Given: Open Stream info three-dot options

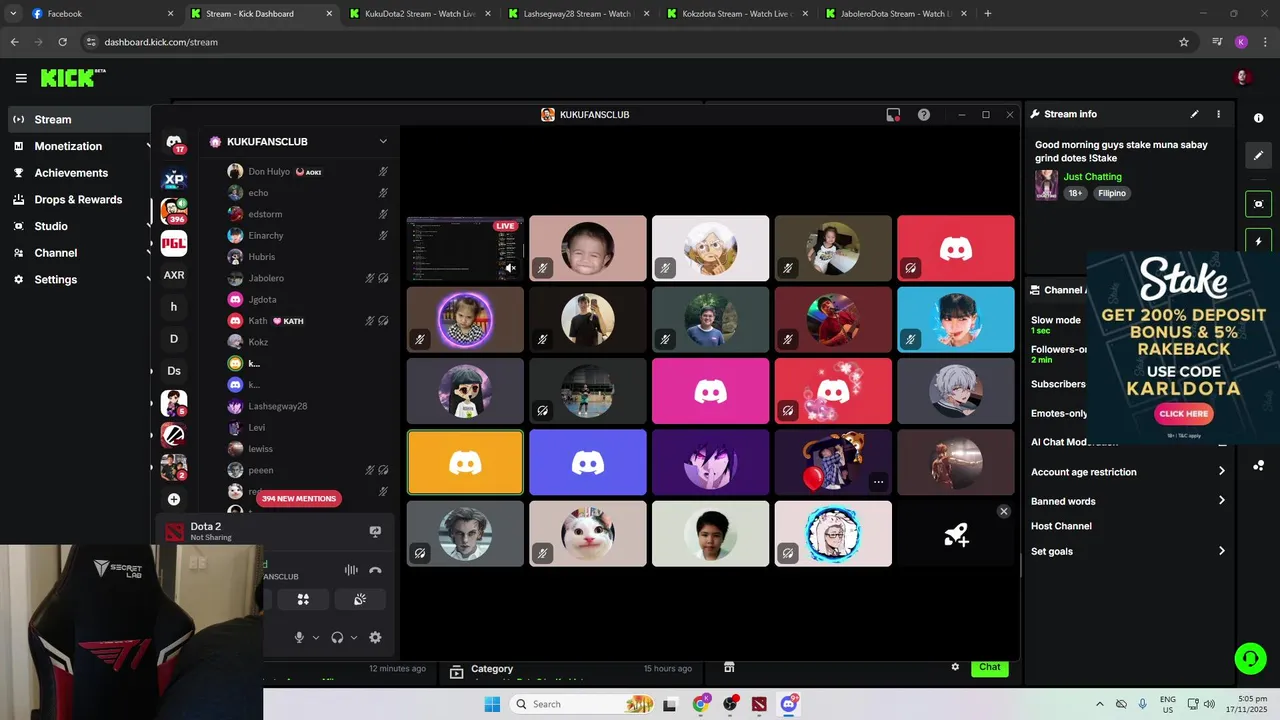Looking at the screenshot, I should pos(1218,114).
